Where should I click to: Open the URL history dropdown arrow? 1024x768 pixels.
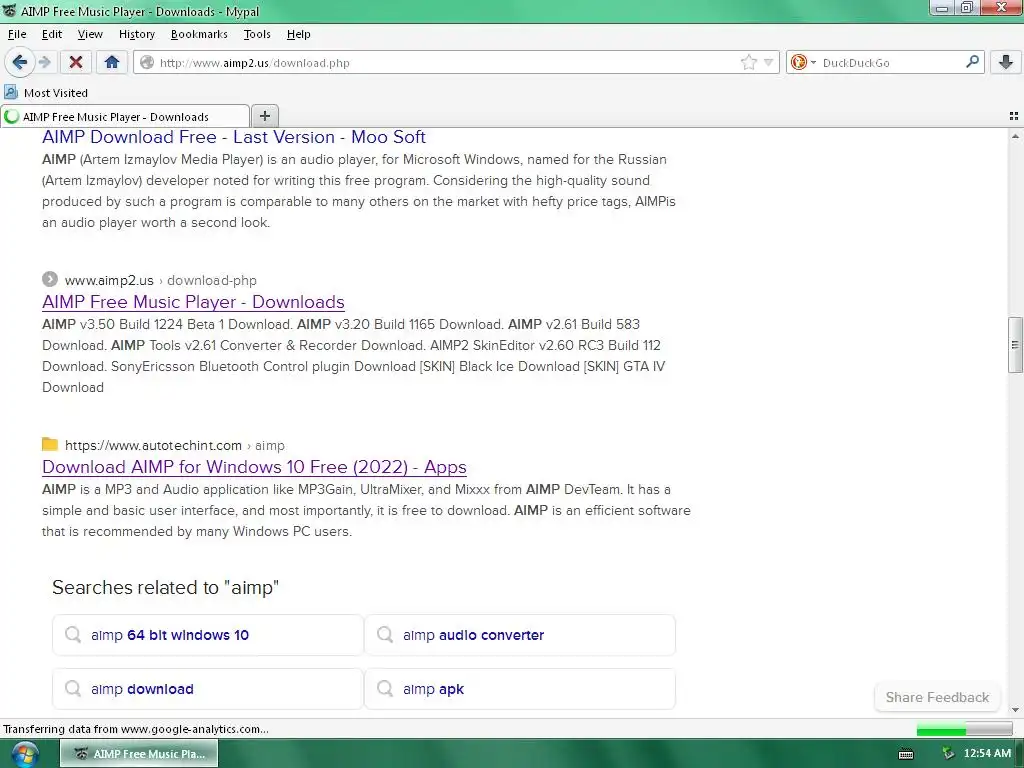(769, 62)
